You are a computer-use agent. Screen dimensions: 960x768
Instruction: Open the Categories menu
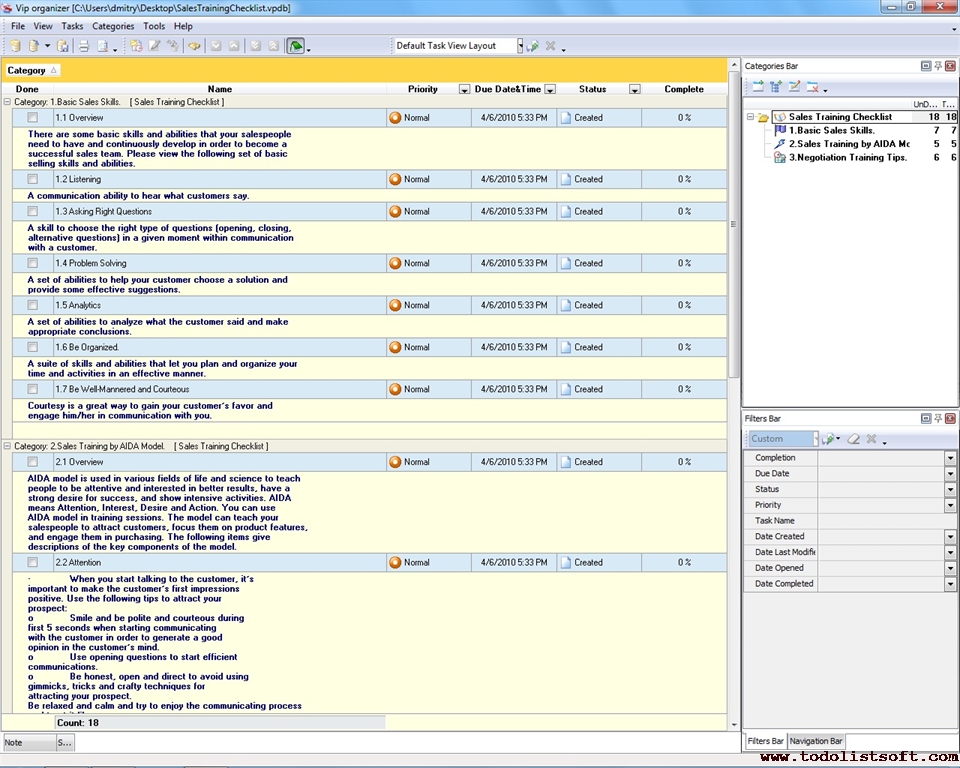click(x=113, y=26)
